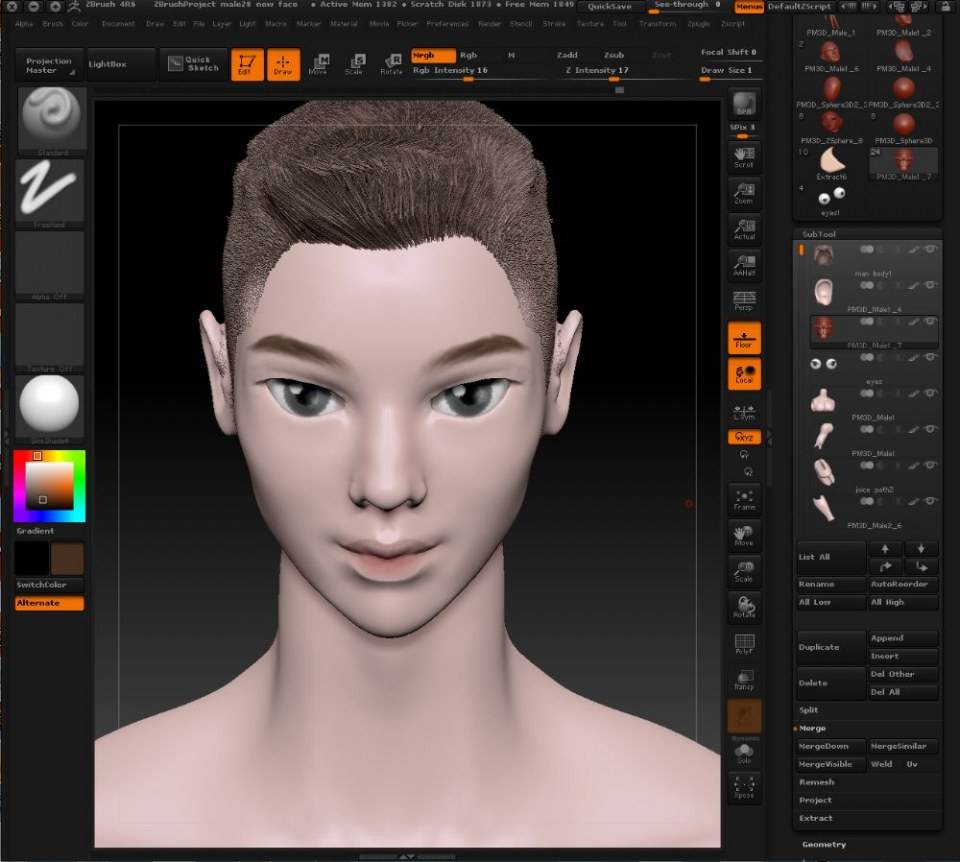Click the Scale view icon in right shelf
This screenshot has width=960, height=862.
click(744, 571)
